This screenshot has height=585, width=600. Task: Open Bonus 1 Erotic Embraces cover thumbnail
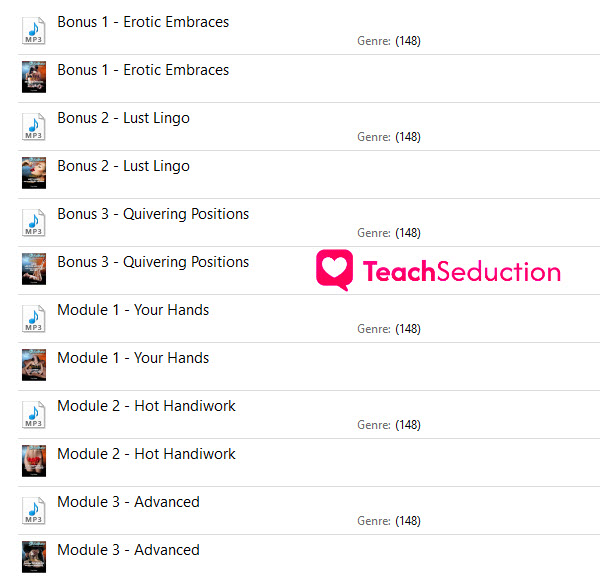point(34,77)
